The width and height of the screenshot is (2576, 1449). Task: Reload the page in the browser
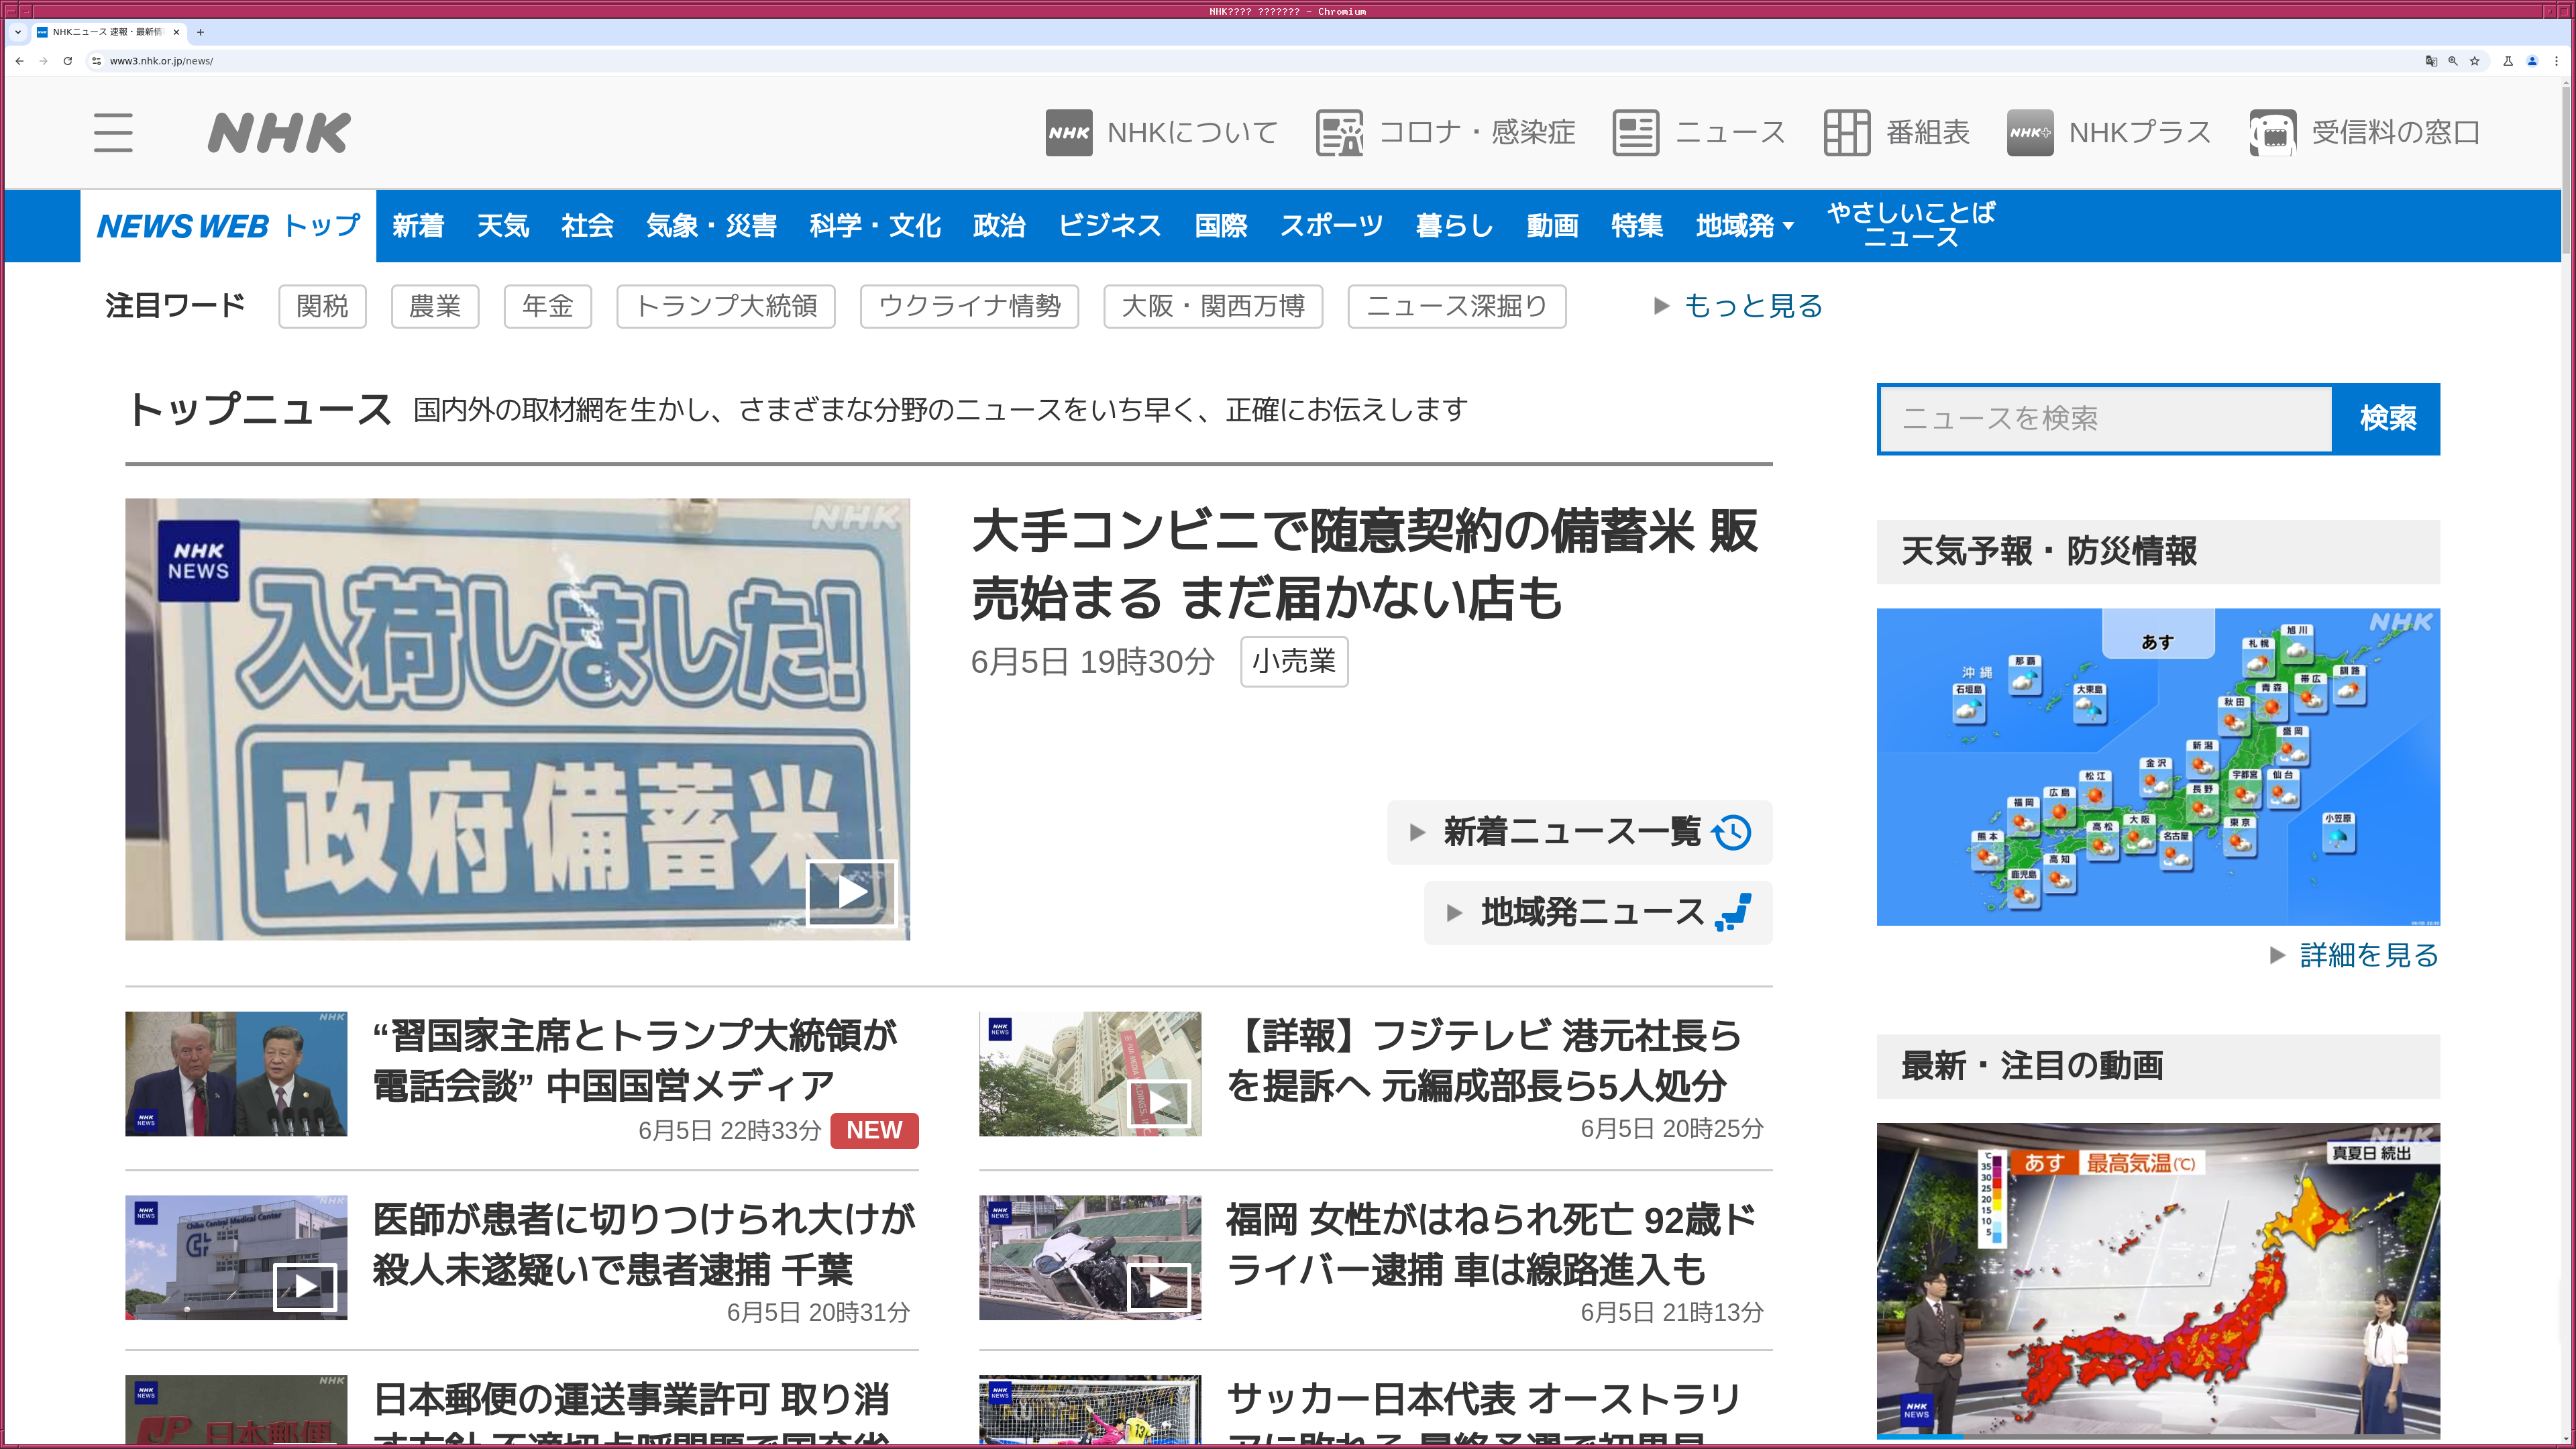68,61
